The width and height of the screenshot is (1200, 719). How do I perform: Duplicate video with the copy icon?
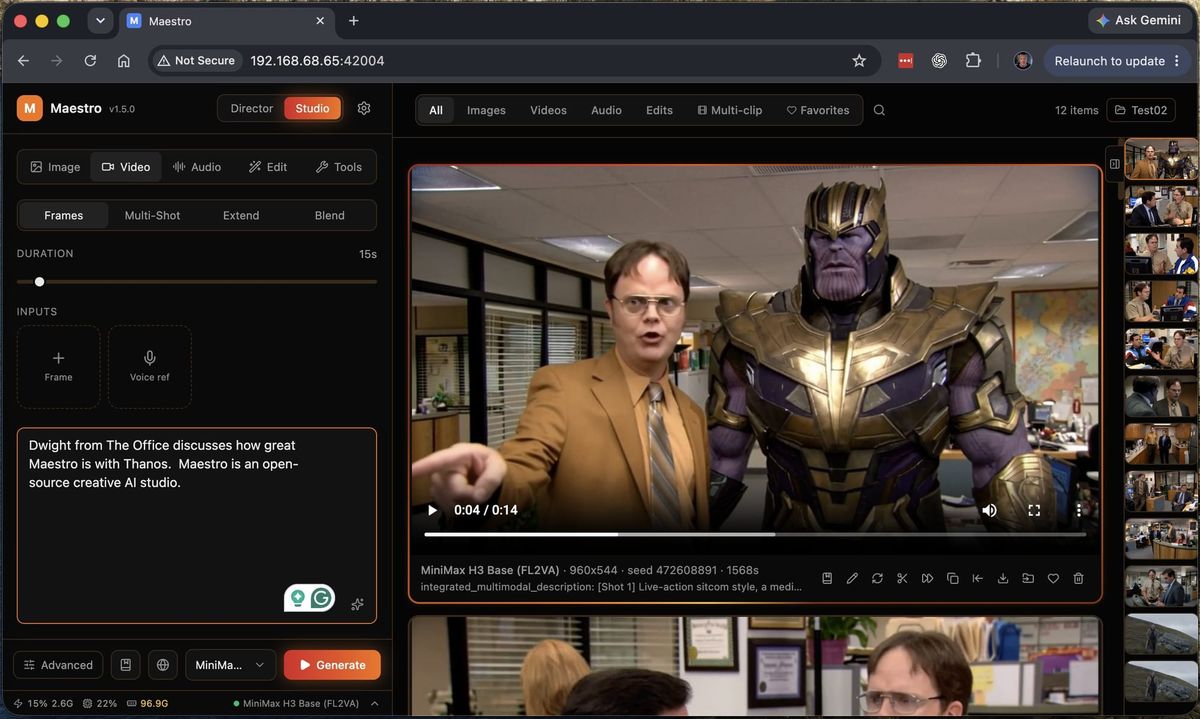click(x=952, y=578)
